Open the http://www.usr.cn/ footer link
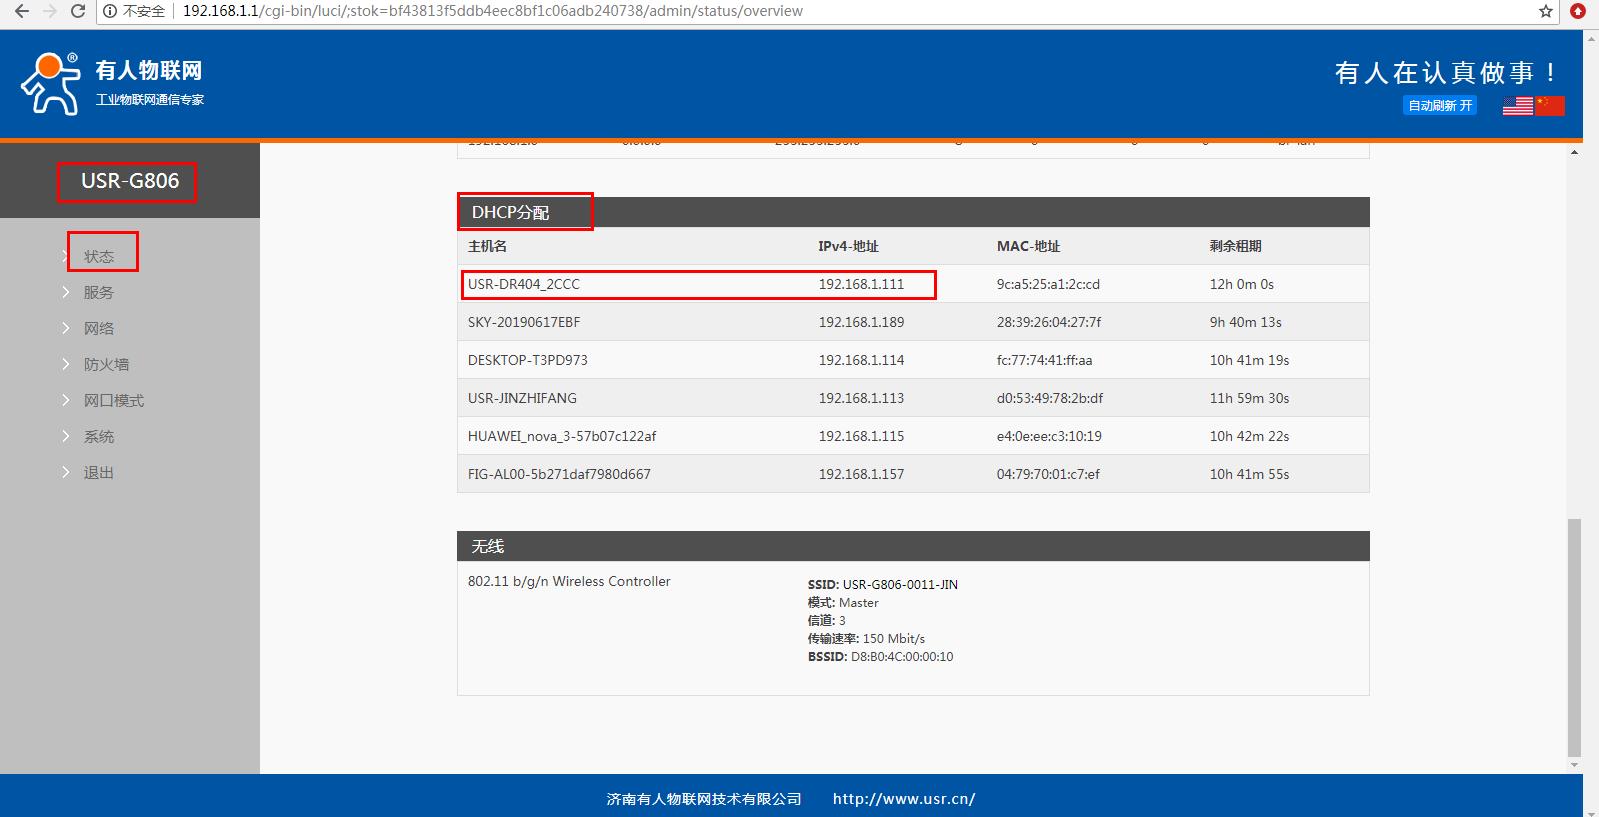Viewport: 1599px width, 817px height. click(x=903, y=799)
